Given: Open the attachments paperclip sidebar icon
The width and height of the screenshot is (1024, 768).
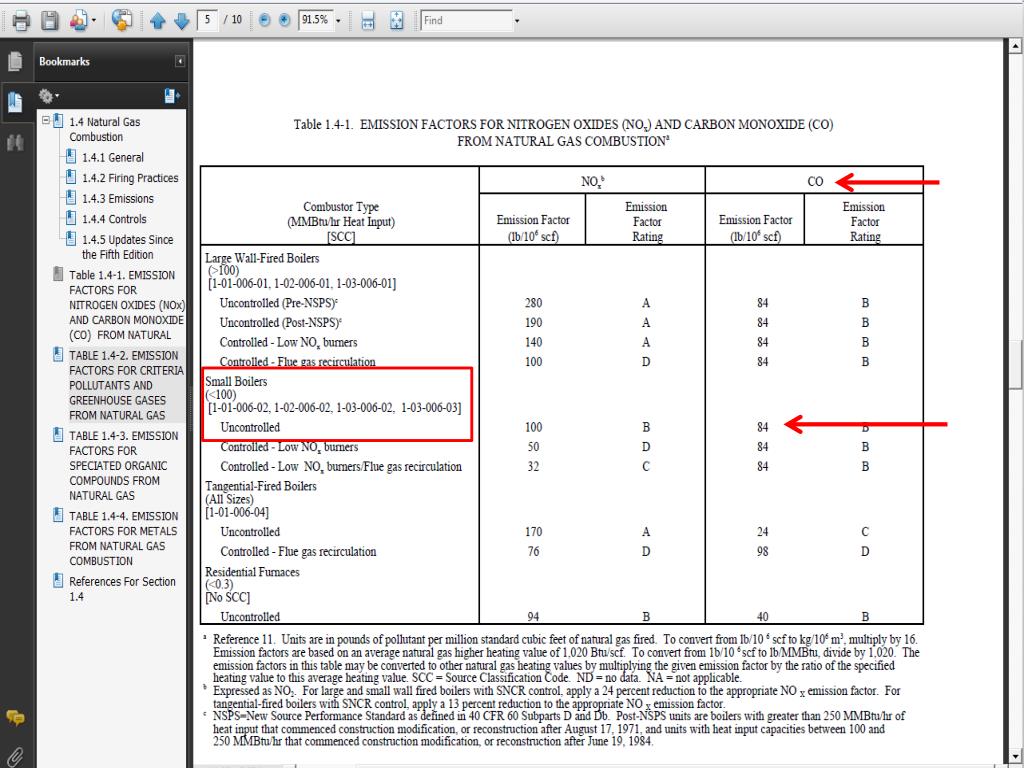Looking at the screenshot, I should pos(14,758).
